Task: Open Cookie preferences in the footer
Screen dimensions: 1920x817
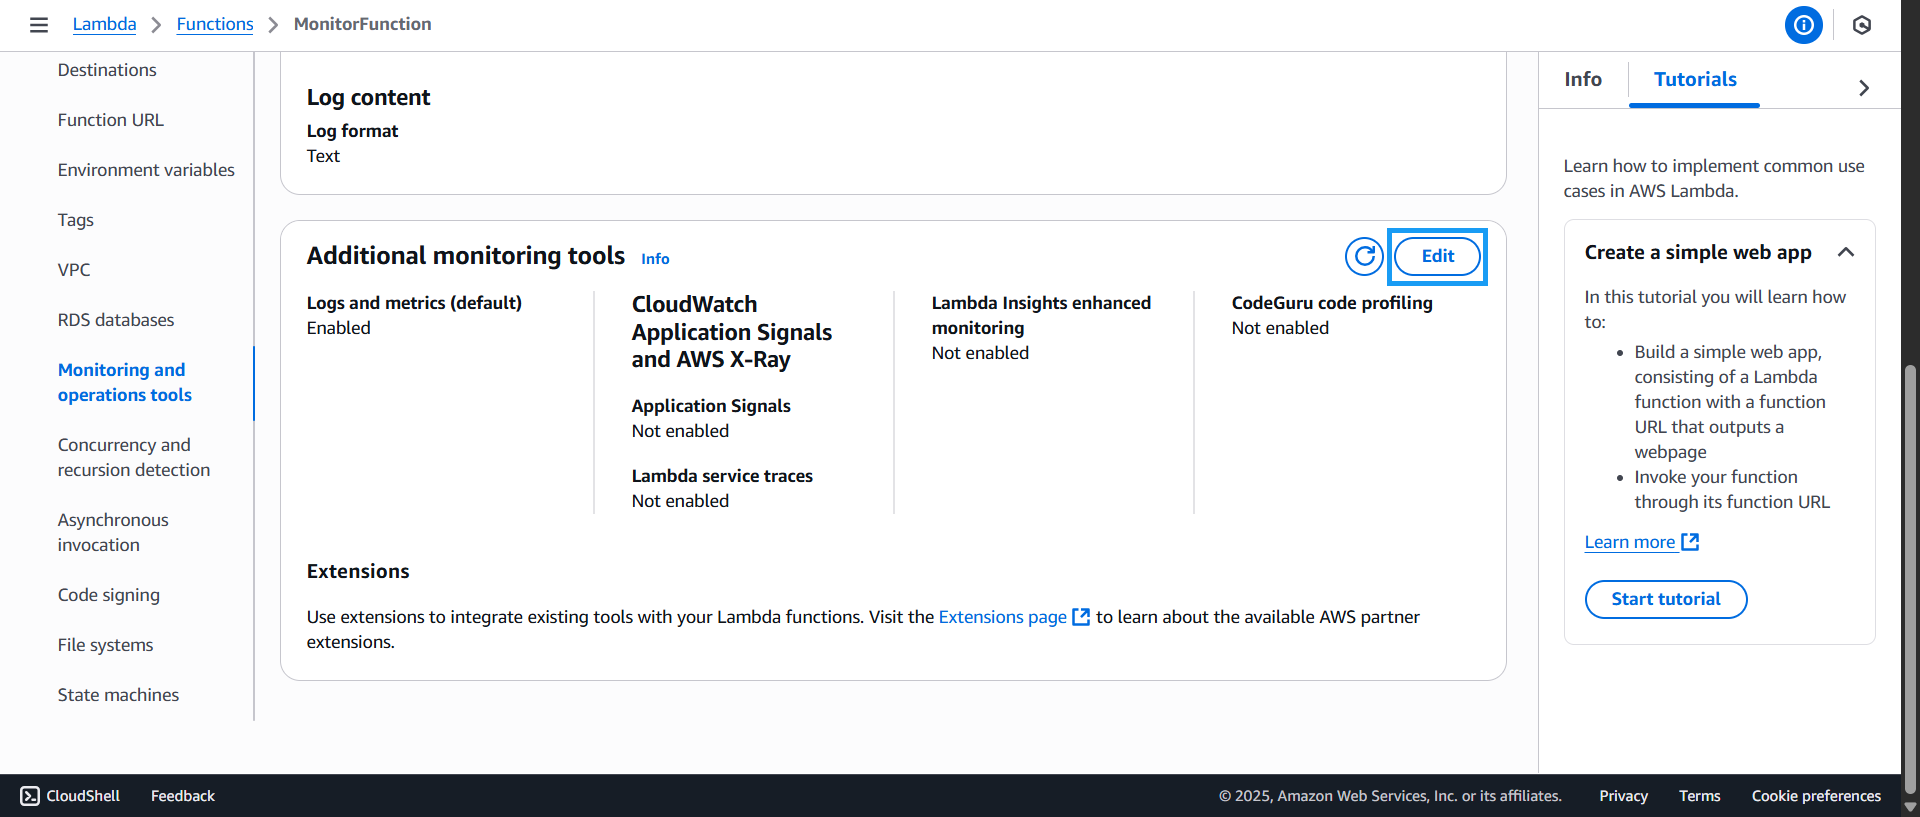Action: (1815, 796)
